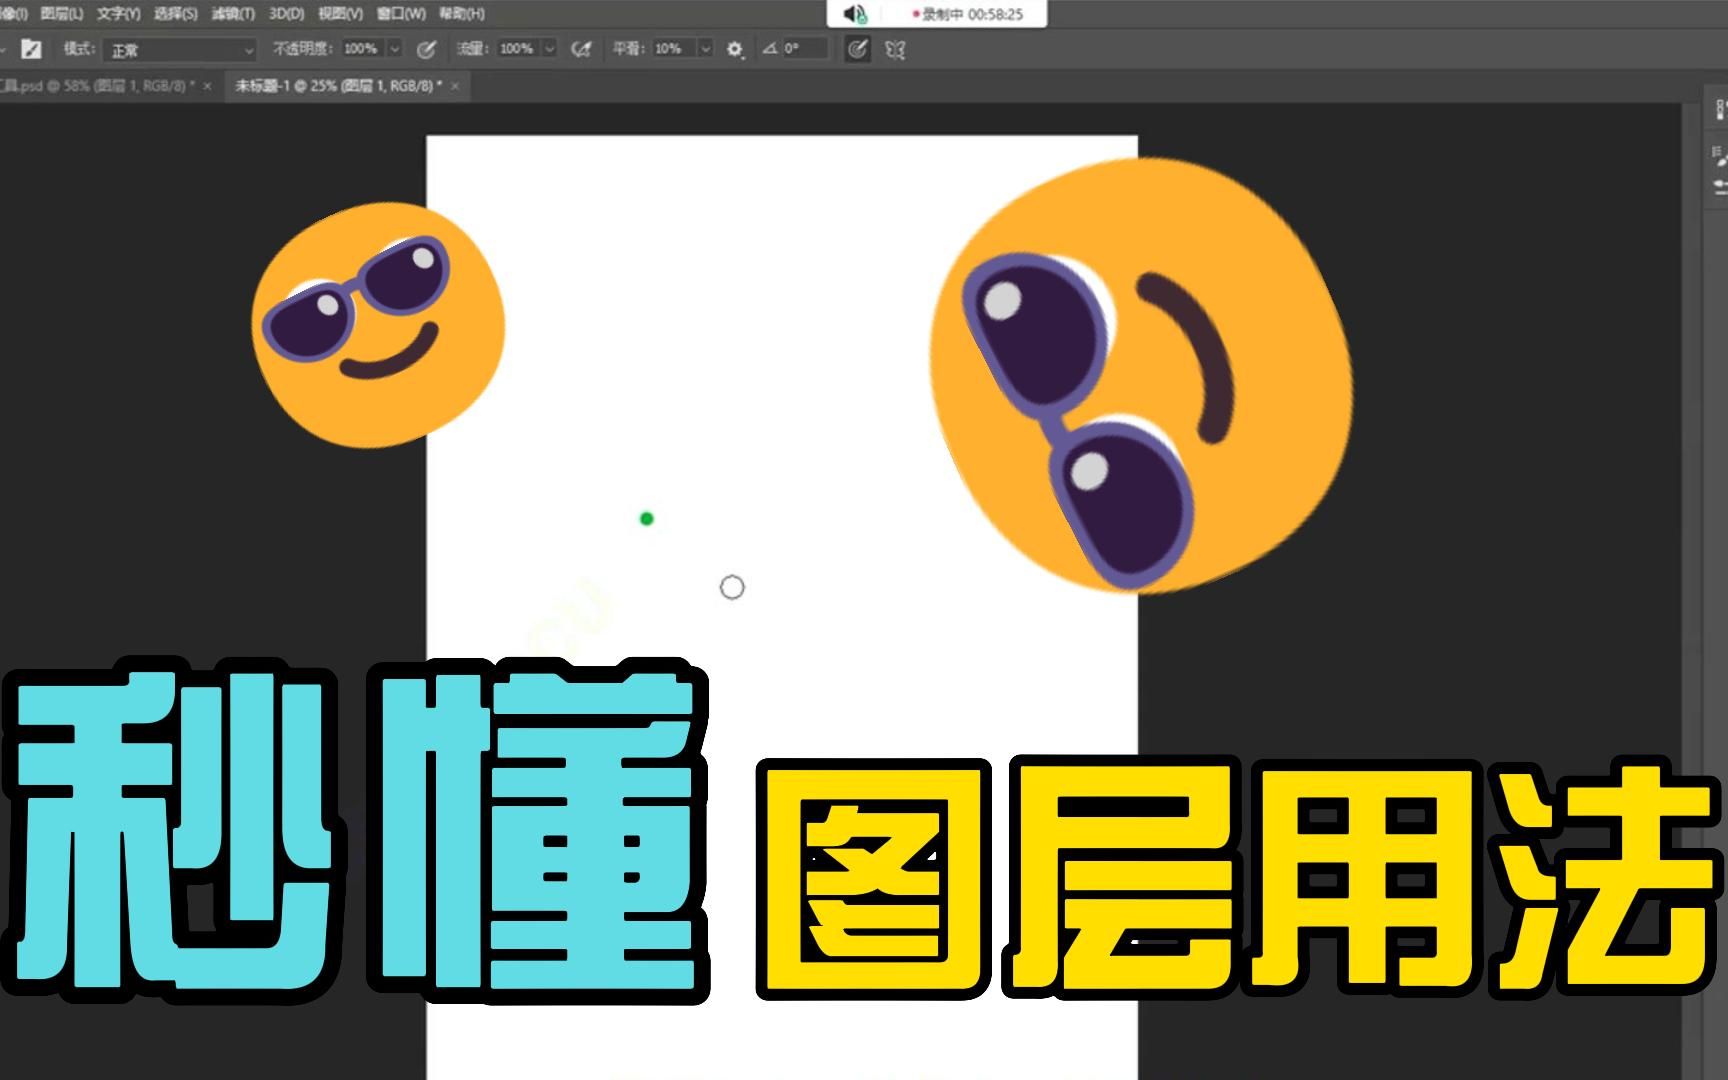Open the 帮助(H) menu
Viewport: 1728px width, 1080px height.
[x=461, y=14]
